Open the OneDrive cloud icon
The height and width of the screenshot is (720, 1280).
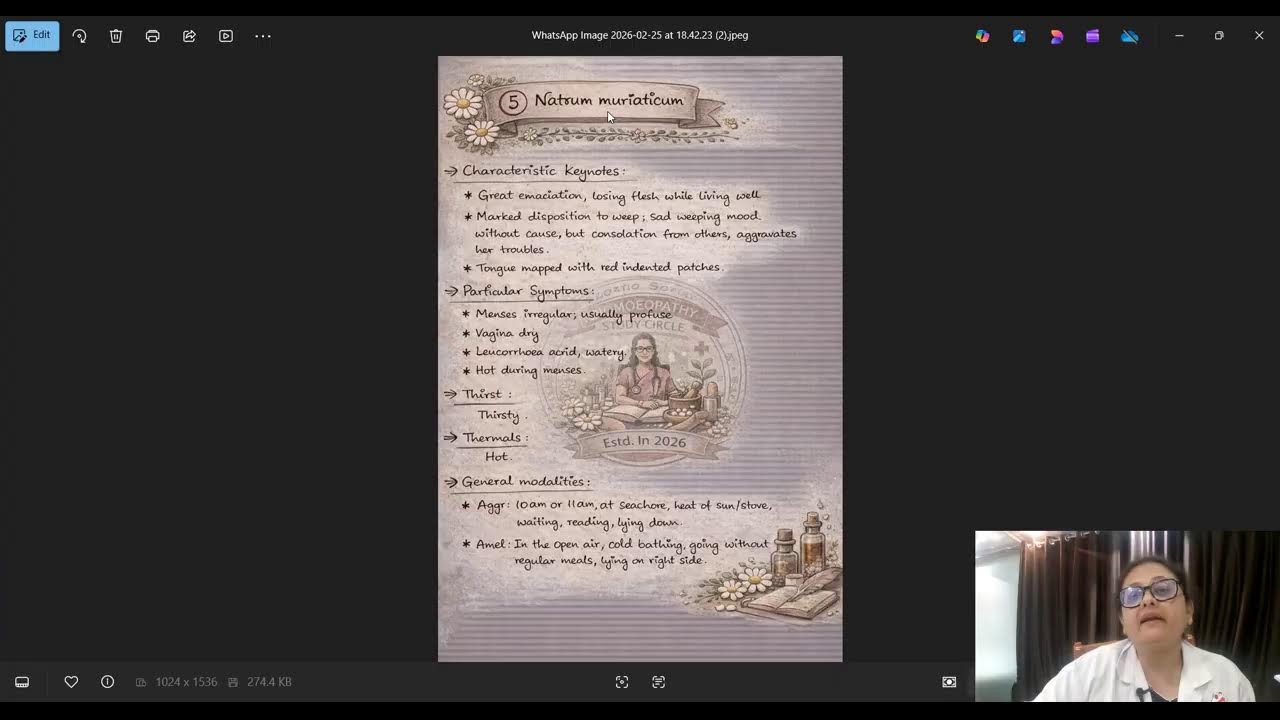(1129, 36)
